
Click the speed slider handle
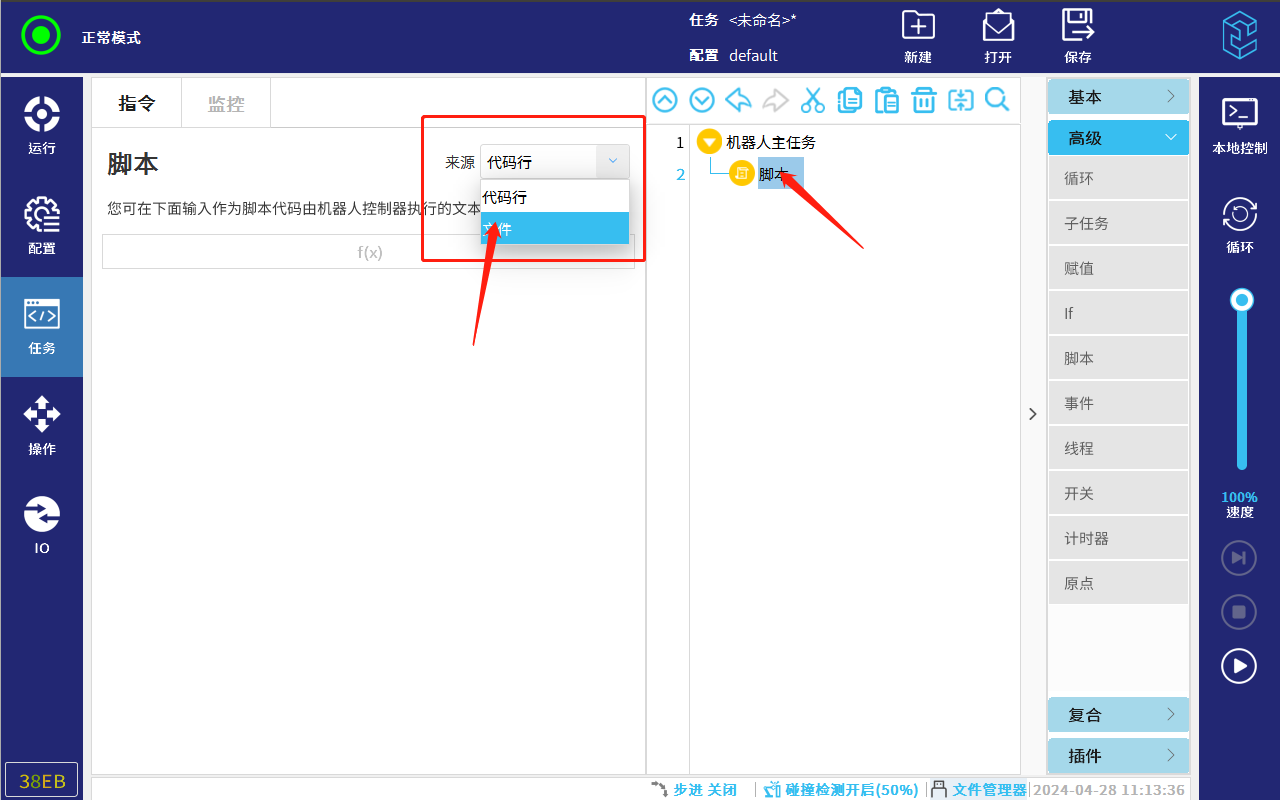(x=1242, y=300)
